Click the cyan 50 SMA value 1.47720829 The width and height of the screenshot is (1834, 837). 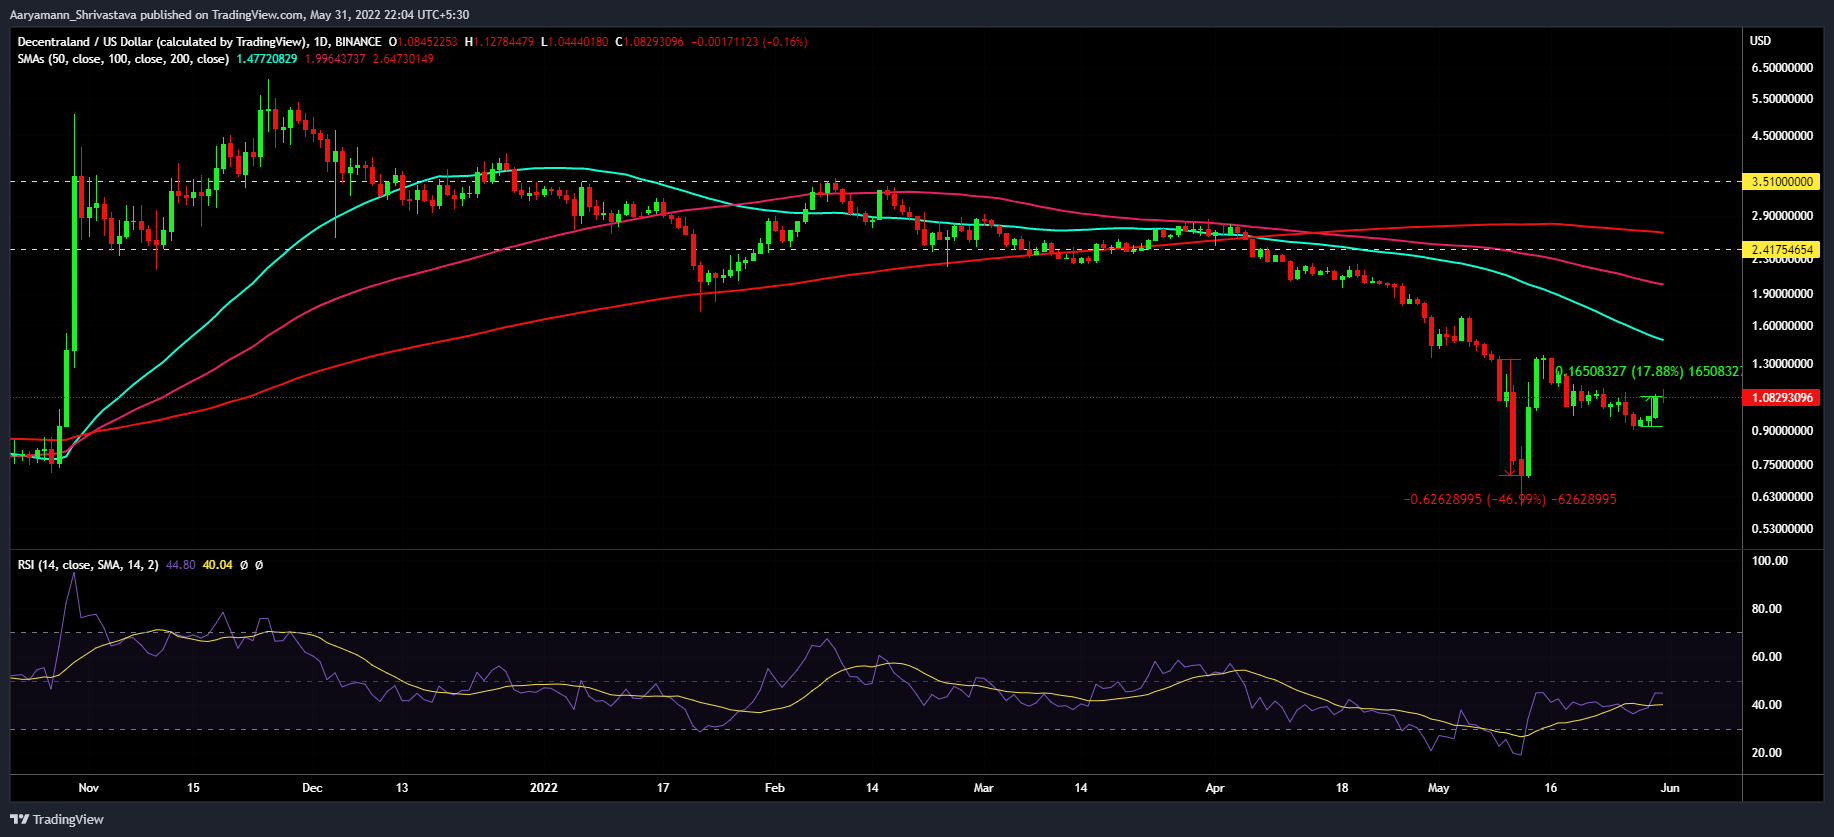coord(266,59)
